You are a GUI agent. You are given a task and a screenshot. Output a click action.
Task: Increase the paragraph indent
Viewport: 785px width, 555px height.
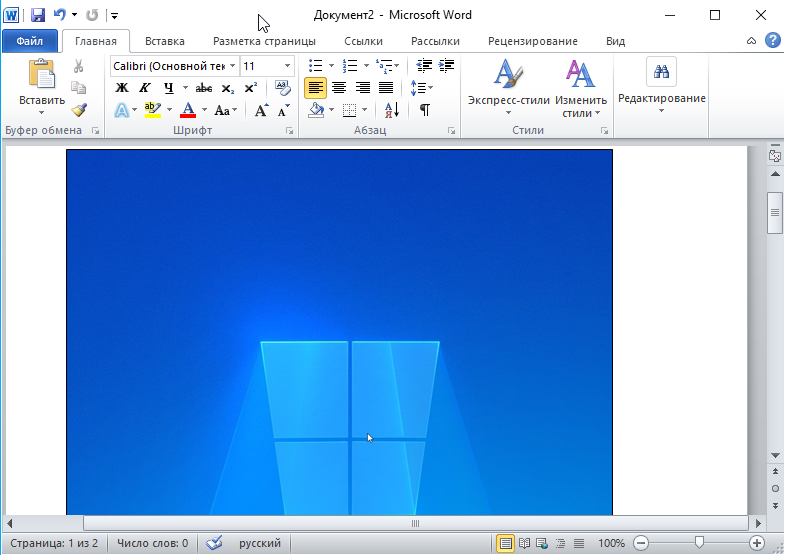coord(446,66)
